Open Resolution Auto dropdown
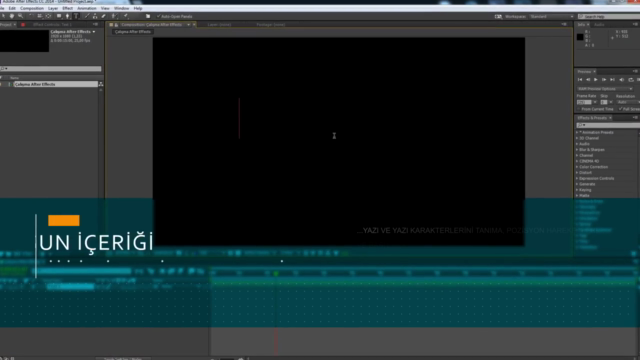This screenshot has height=360, width=640. coord(627,102)
